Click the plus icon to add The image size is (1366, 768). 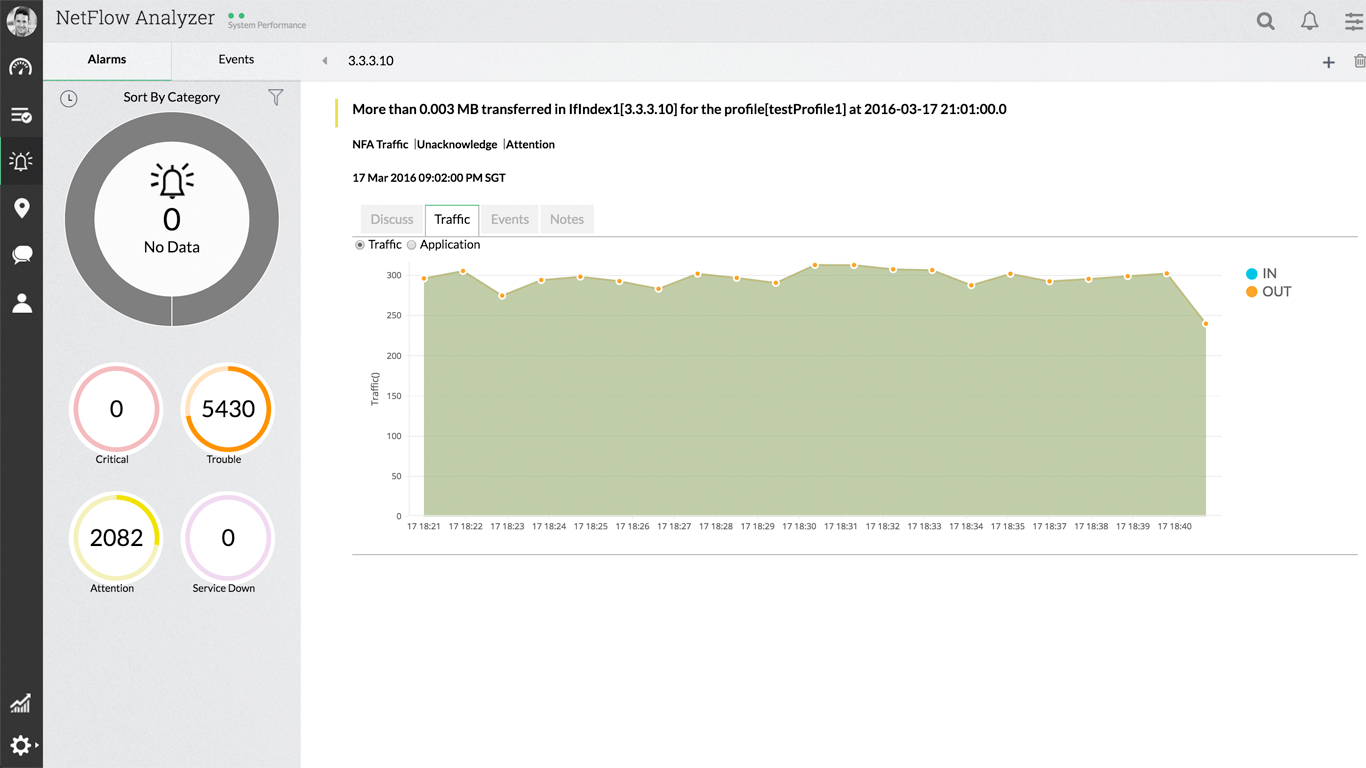coord(1329,62)
